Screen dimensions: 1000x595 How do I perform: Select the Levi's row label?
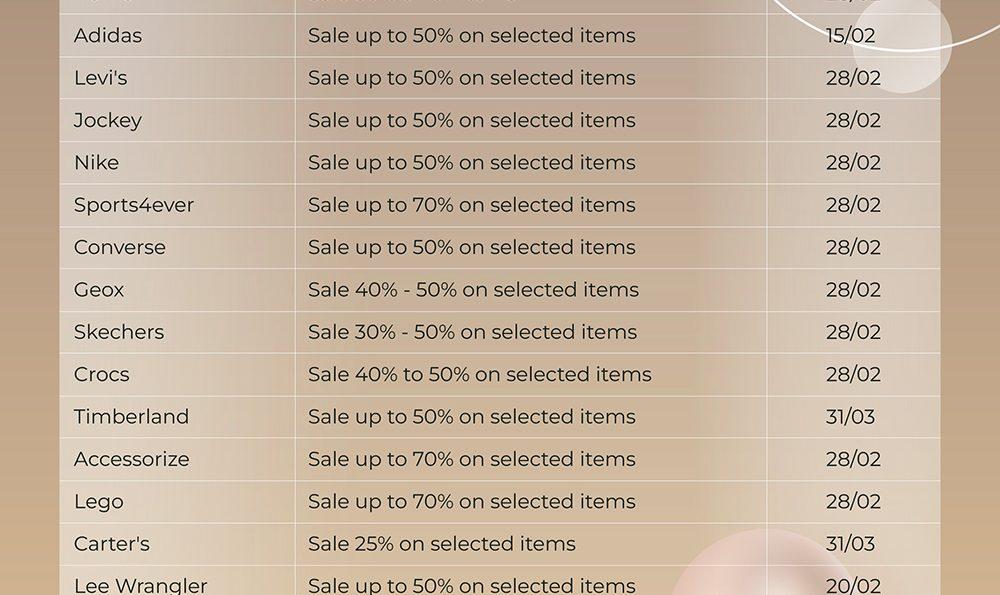[x=101, y=78]
